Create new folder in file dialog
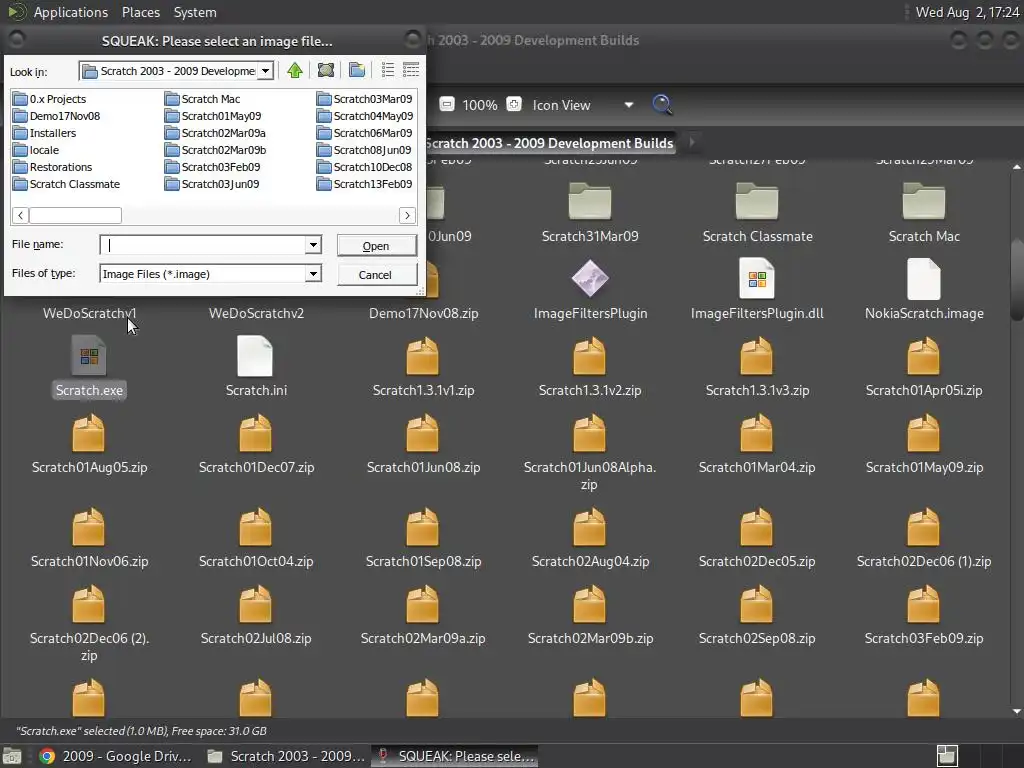 pyautogui.click(x=357, y=71)
